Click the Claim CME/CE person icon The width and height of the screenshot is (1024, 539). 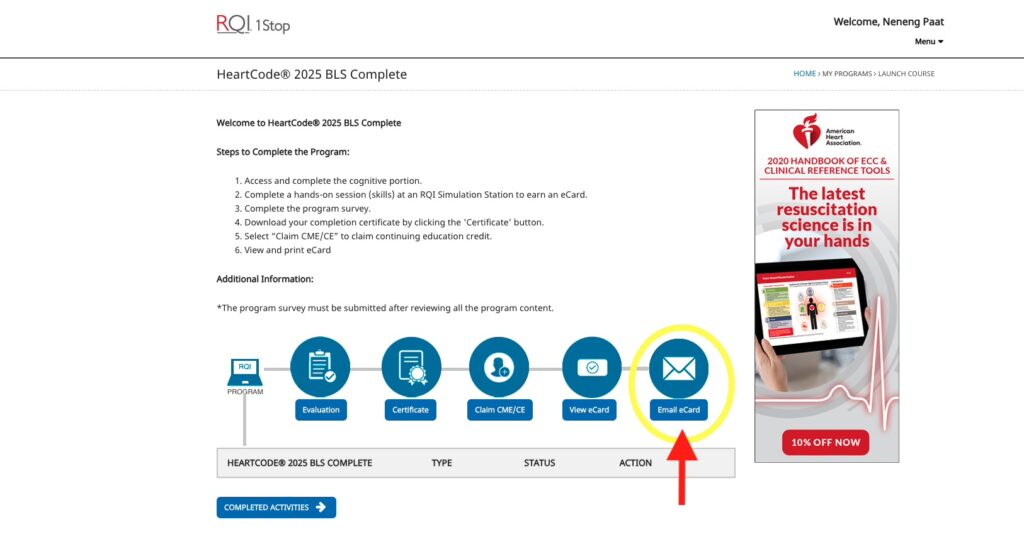(498, 367)
